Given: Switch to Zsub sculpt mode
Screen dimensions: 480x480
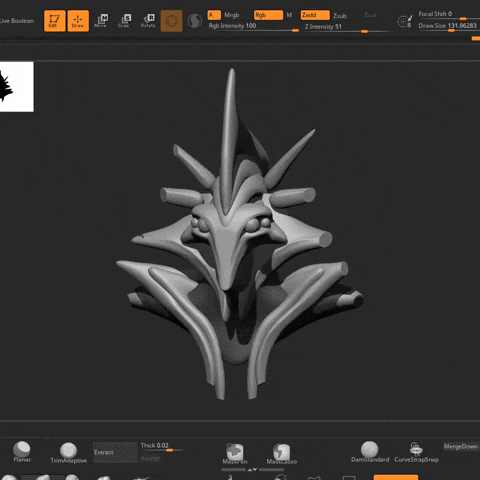Looking at the screenshot, I should click(340, 16).
